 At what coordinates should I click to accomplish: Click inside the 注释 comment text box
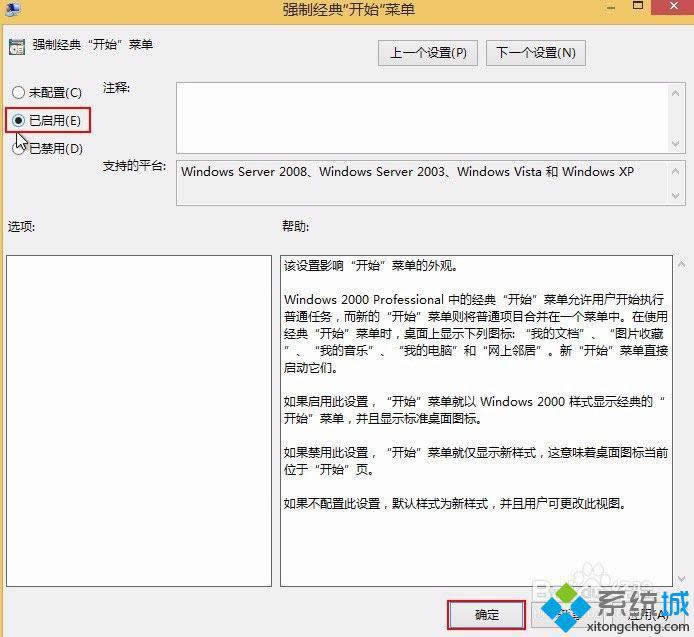click(x=423, y=118)
